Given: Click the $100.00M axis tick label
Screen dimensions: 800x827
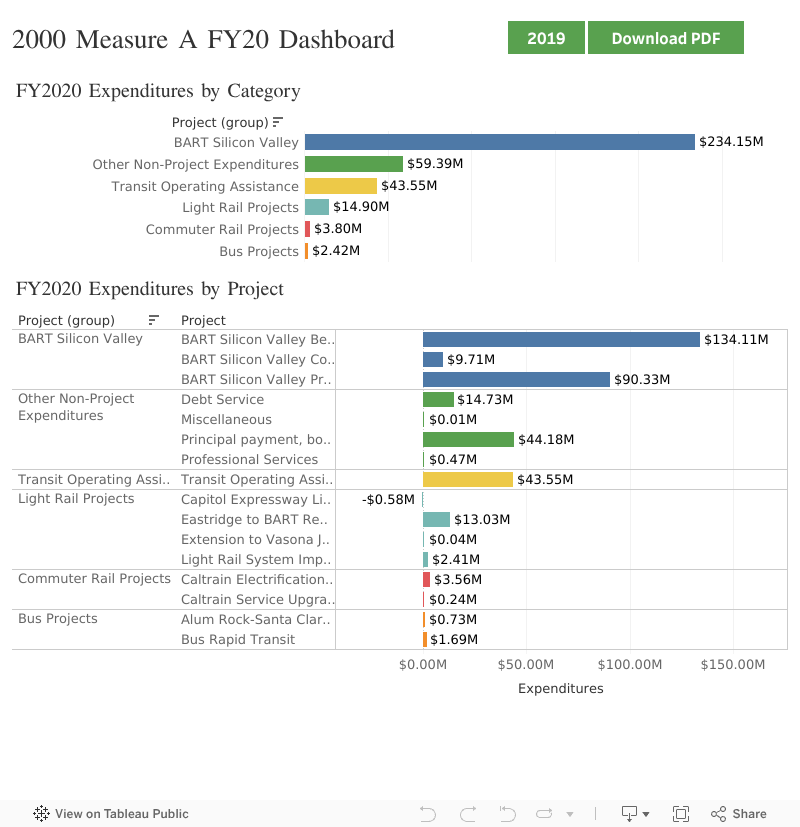Looking at the screenshot, I should click(630, 664).
